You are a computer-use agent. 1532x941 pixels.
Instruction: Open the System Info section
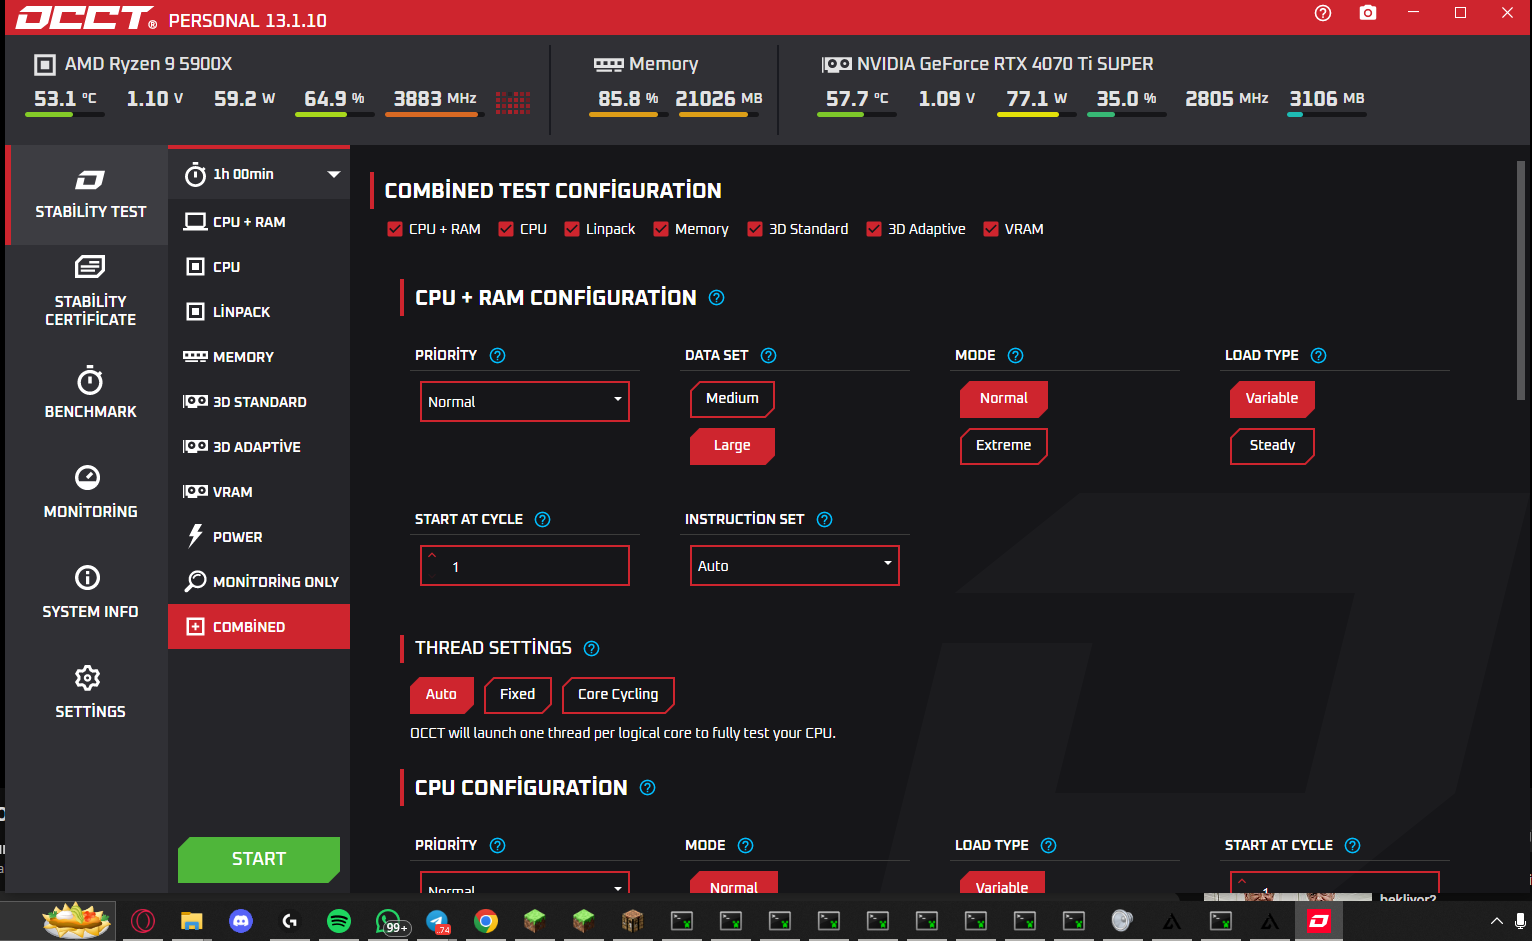pyautogui.click(x=90, y=592)
